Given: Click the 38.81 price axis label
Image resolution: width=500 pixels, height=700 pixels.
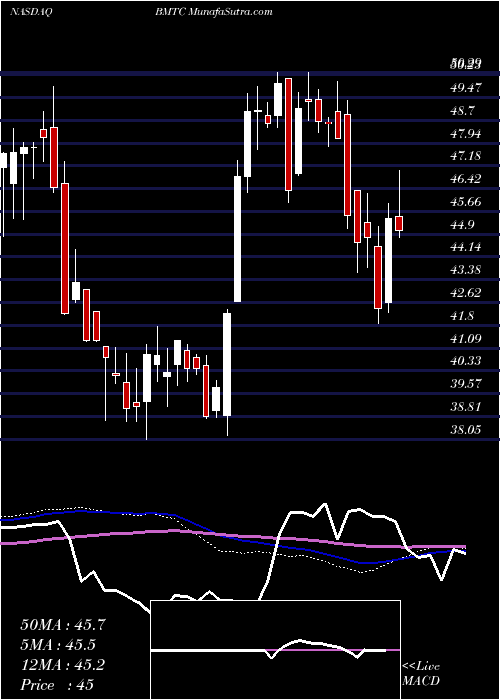Looking at the screenshot, I should [x=466, y=407].
